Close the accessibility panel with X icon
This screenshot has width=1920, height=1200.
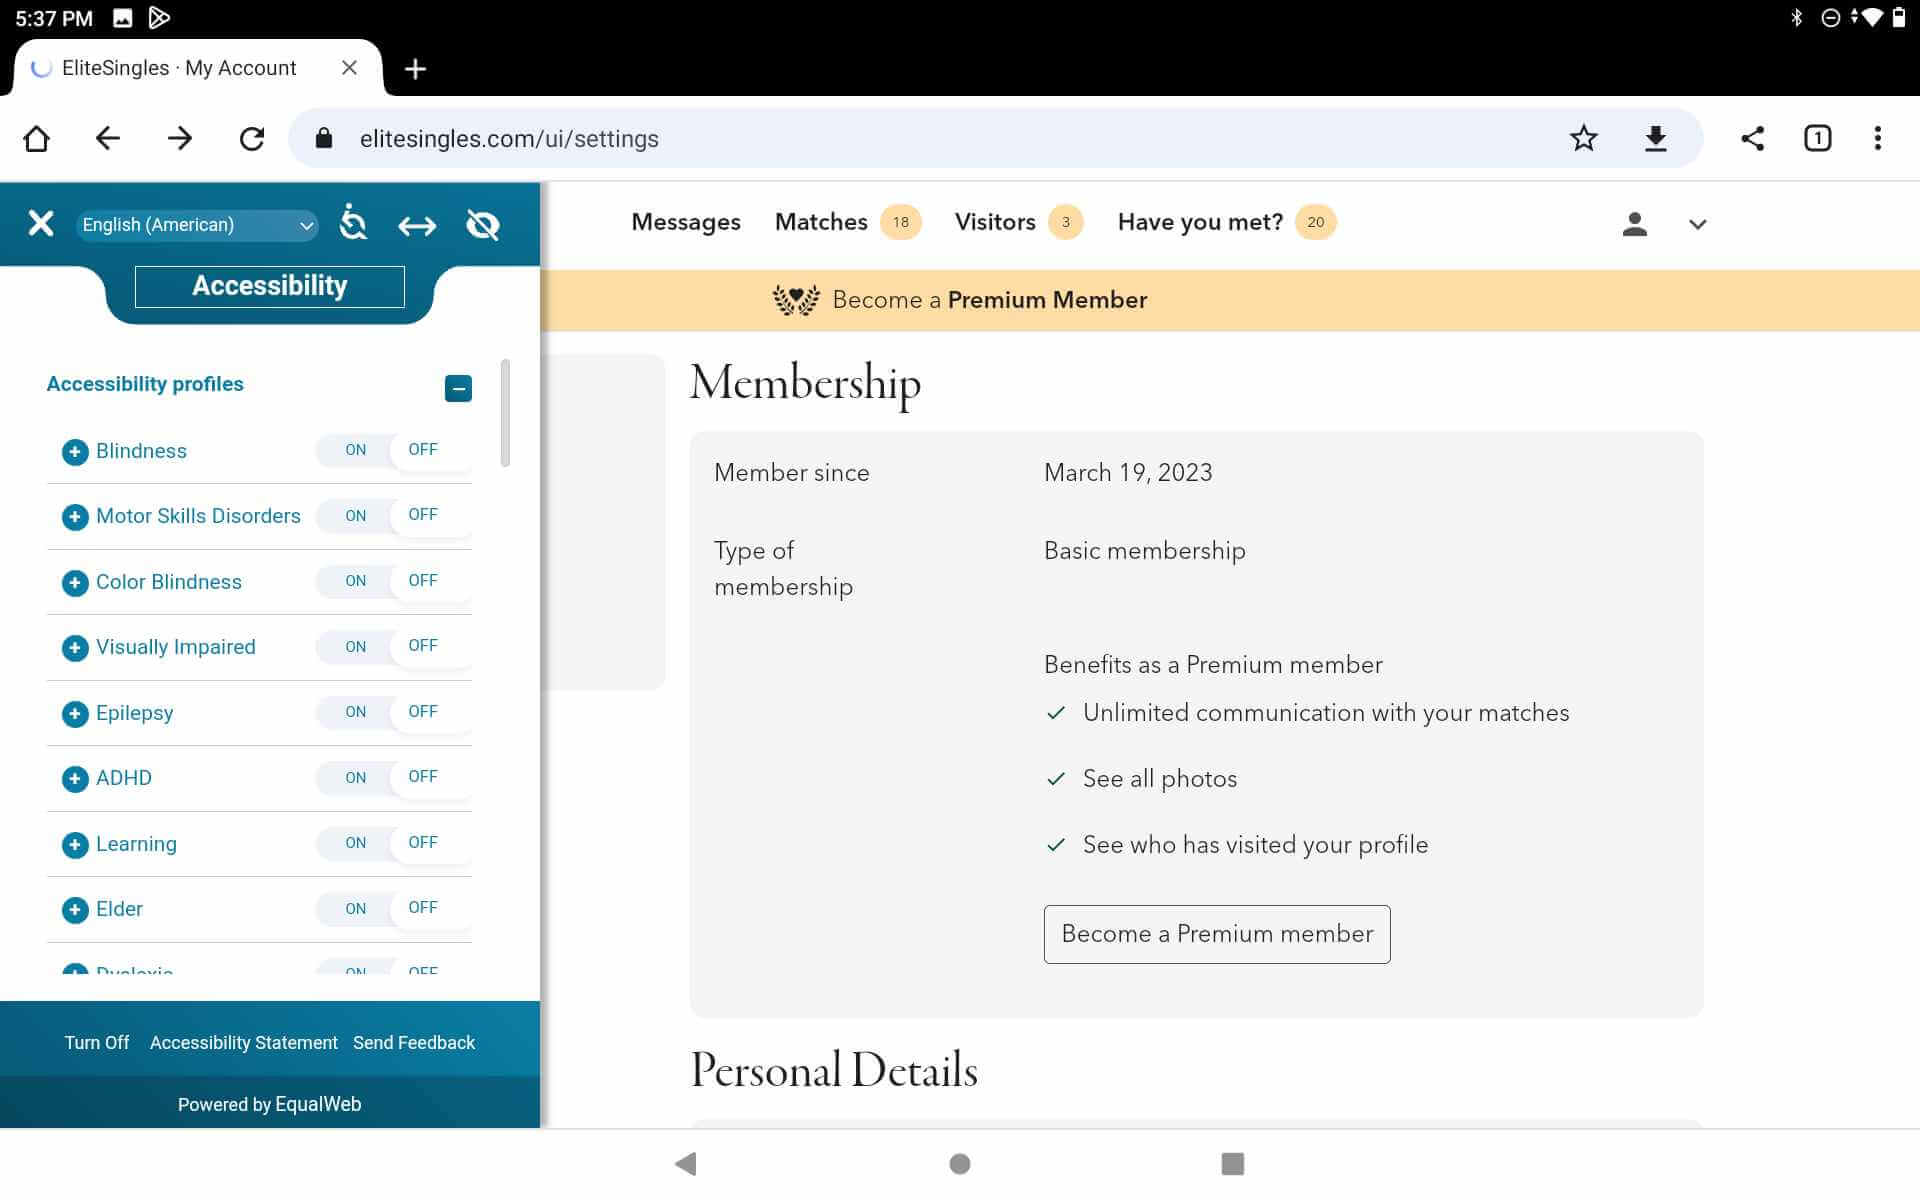[x=41, y=223]
